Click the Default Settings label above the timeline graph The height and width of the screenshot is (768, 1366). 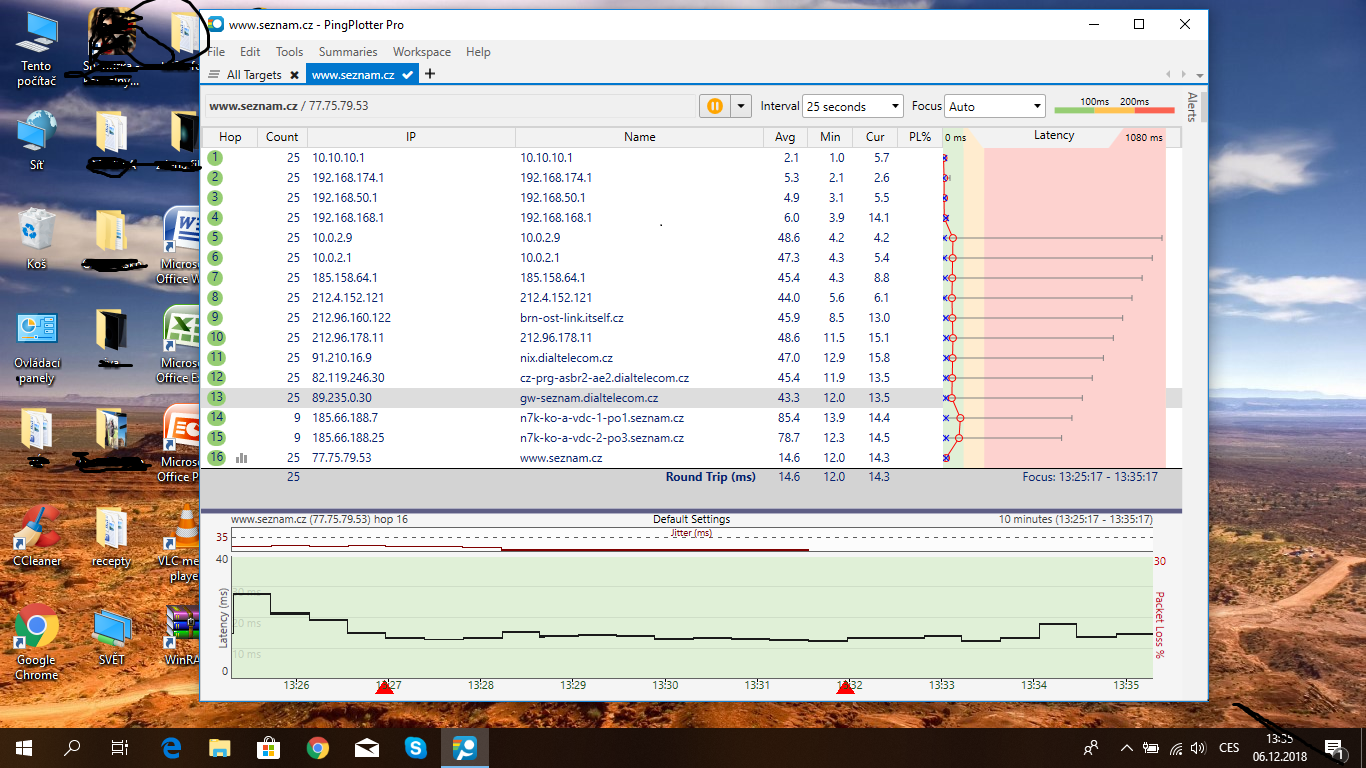(692, 520)
